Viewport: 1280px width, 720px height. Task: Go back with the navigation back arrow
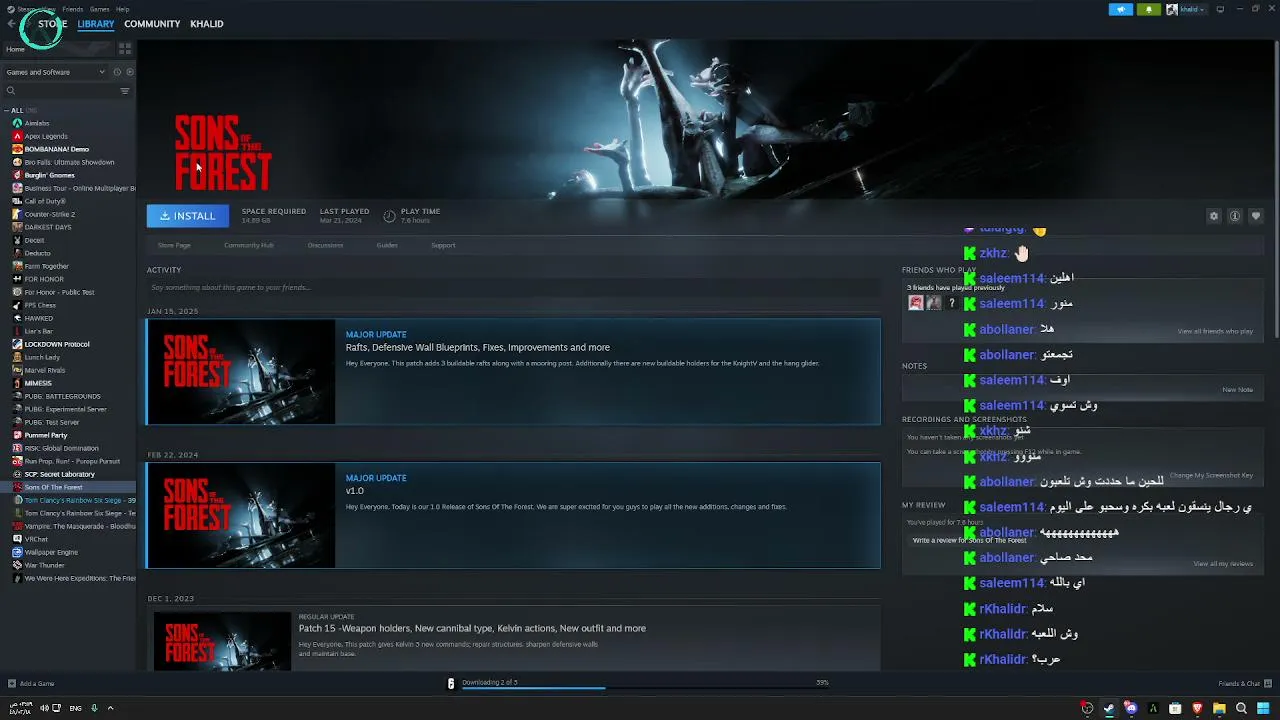pos(11,24)
